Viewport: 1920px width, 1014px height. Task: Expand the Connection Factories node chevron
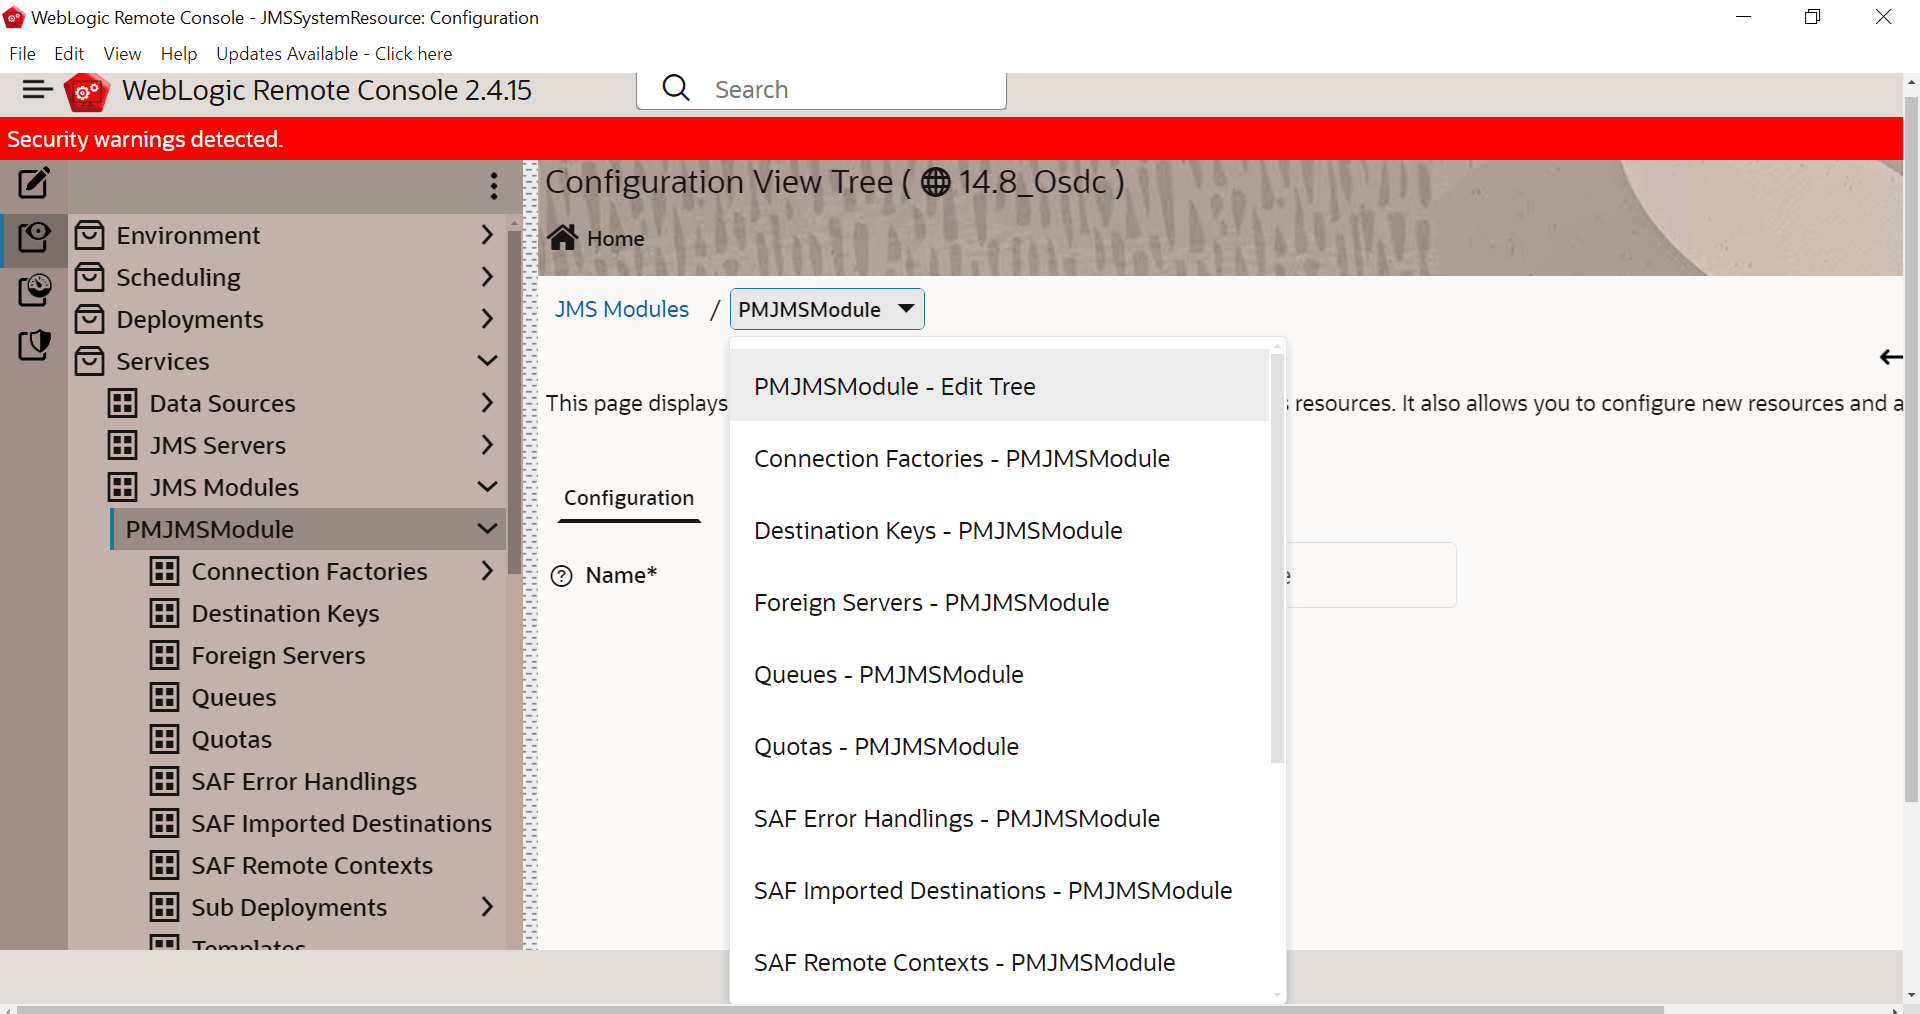coord(487,571)
